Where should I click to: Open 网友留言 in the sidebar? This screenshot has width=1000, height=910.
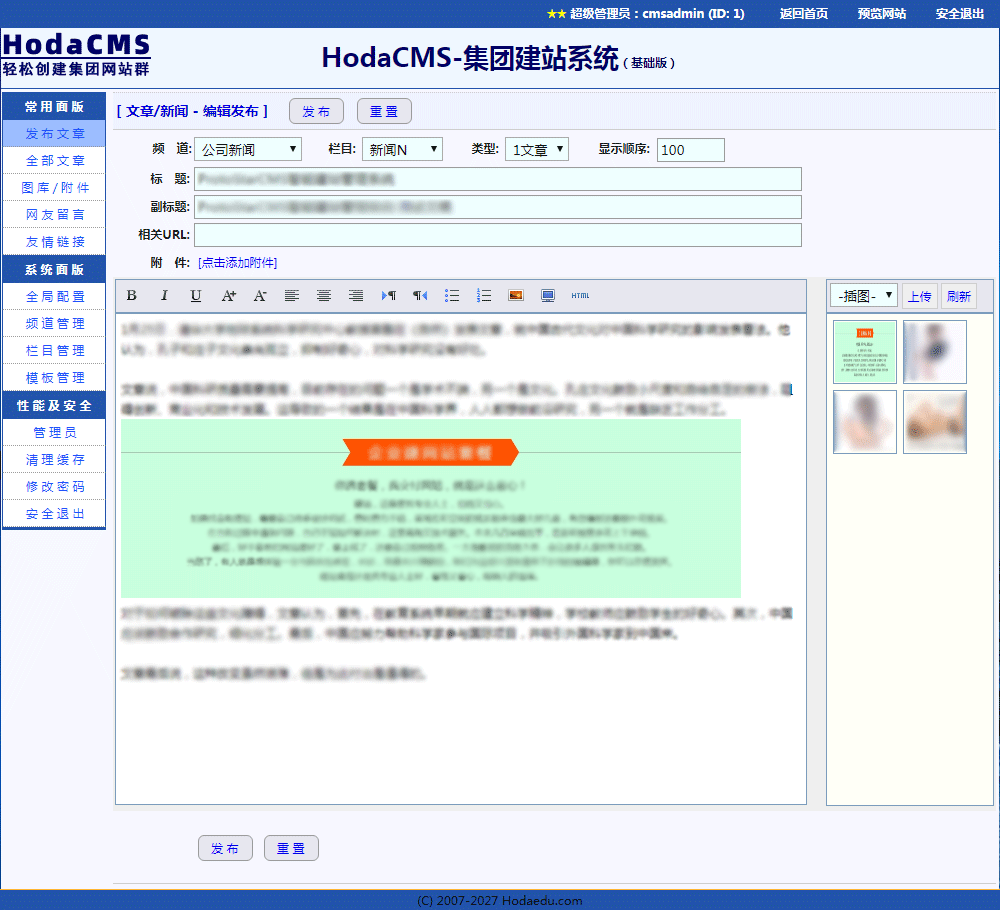[x=55, y=215]
